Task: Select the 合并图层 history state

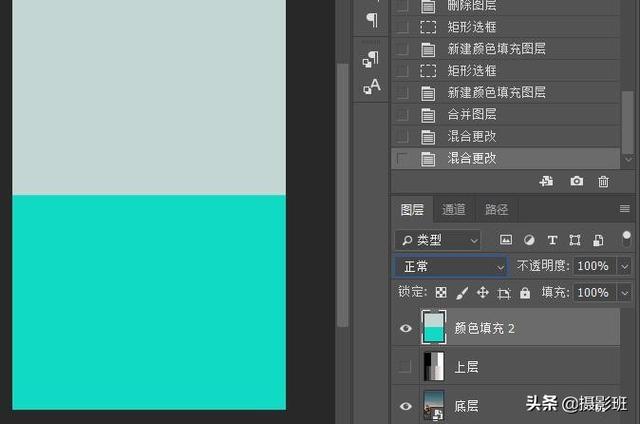Action: tap(506, 115)
